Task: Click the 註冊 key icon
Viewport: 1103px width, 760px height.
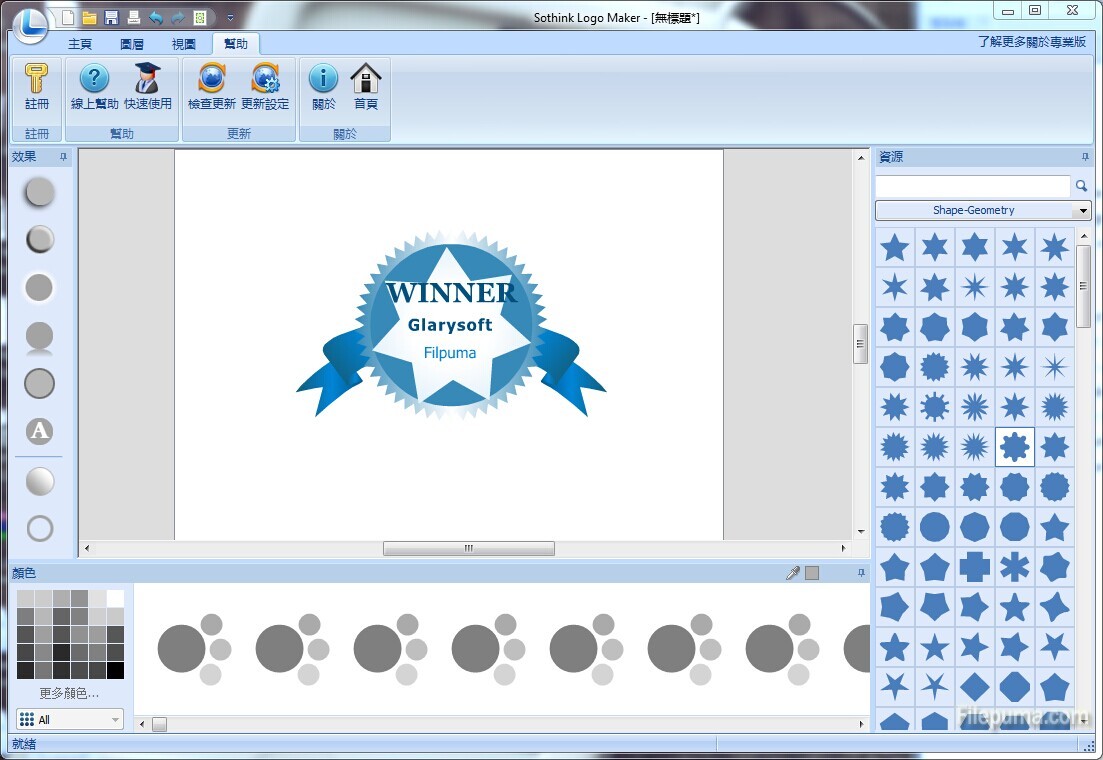Action: [x=37, y=87]
